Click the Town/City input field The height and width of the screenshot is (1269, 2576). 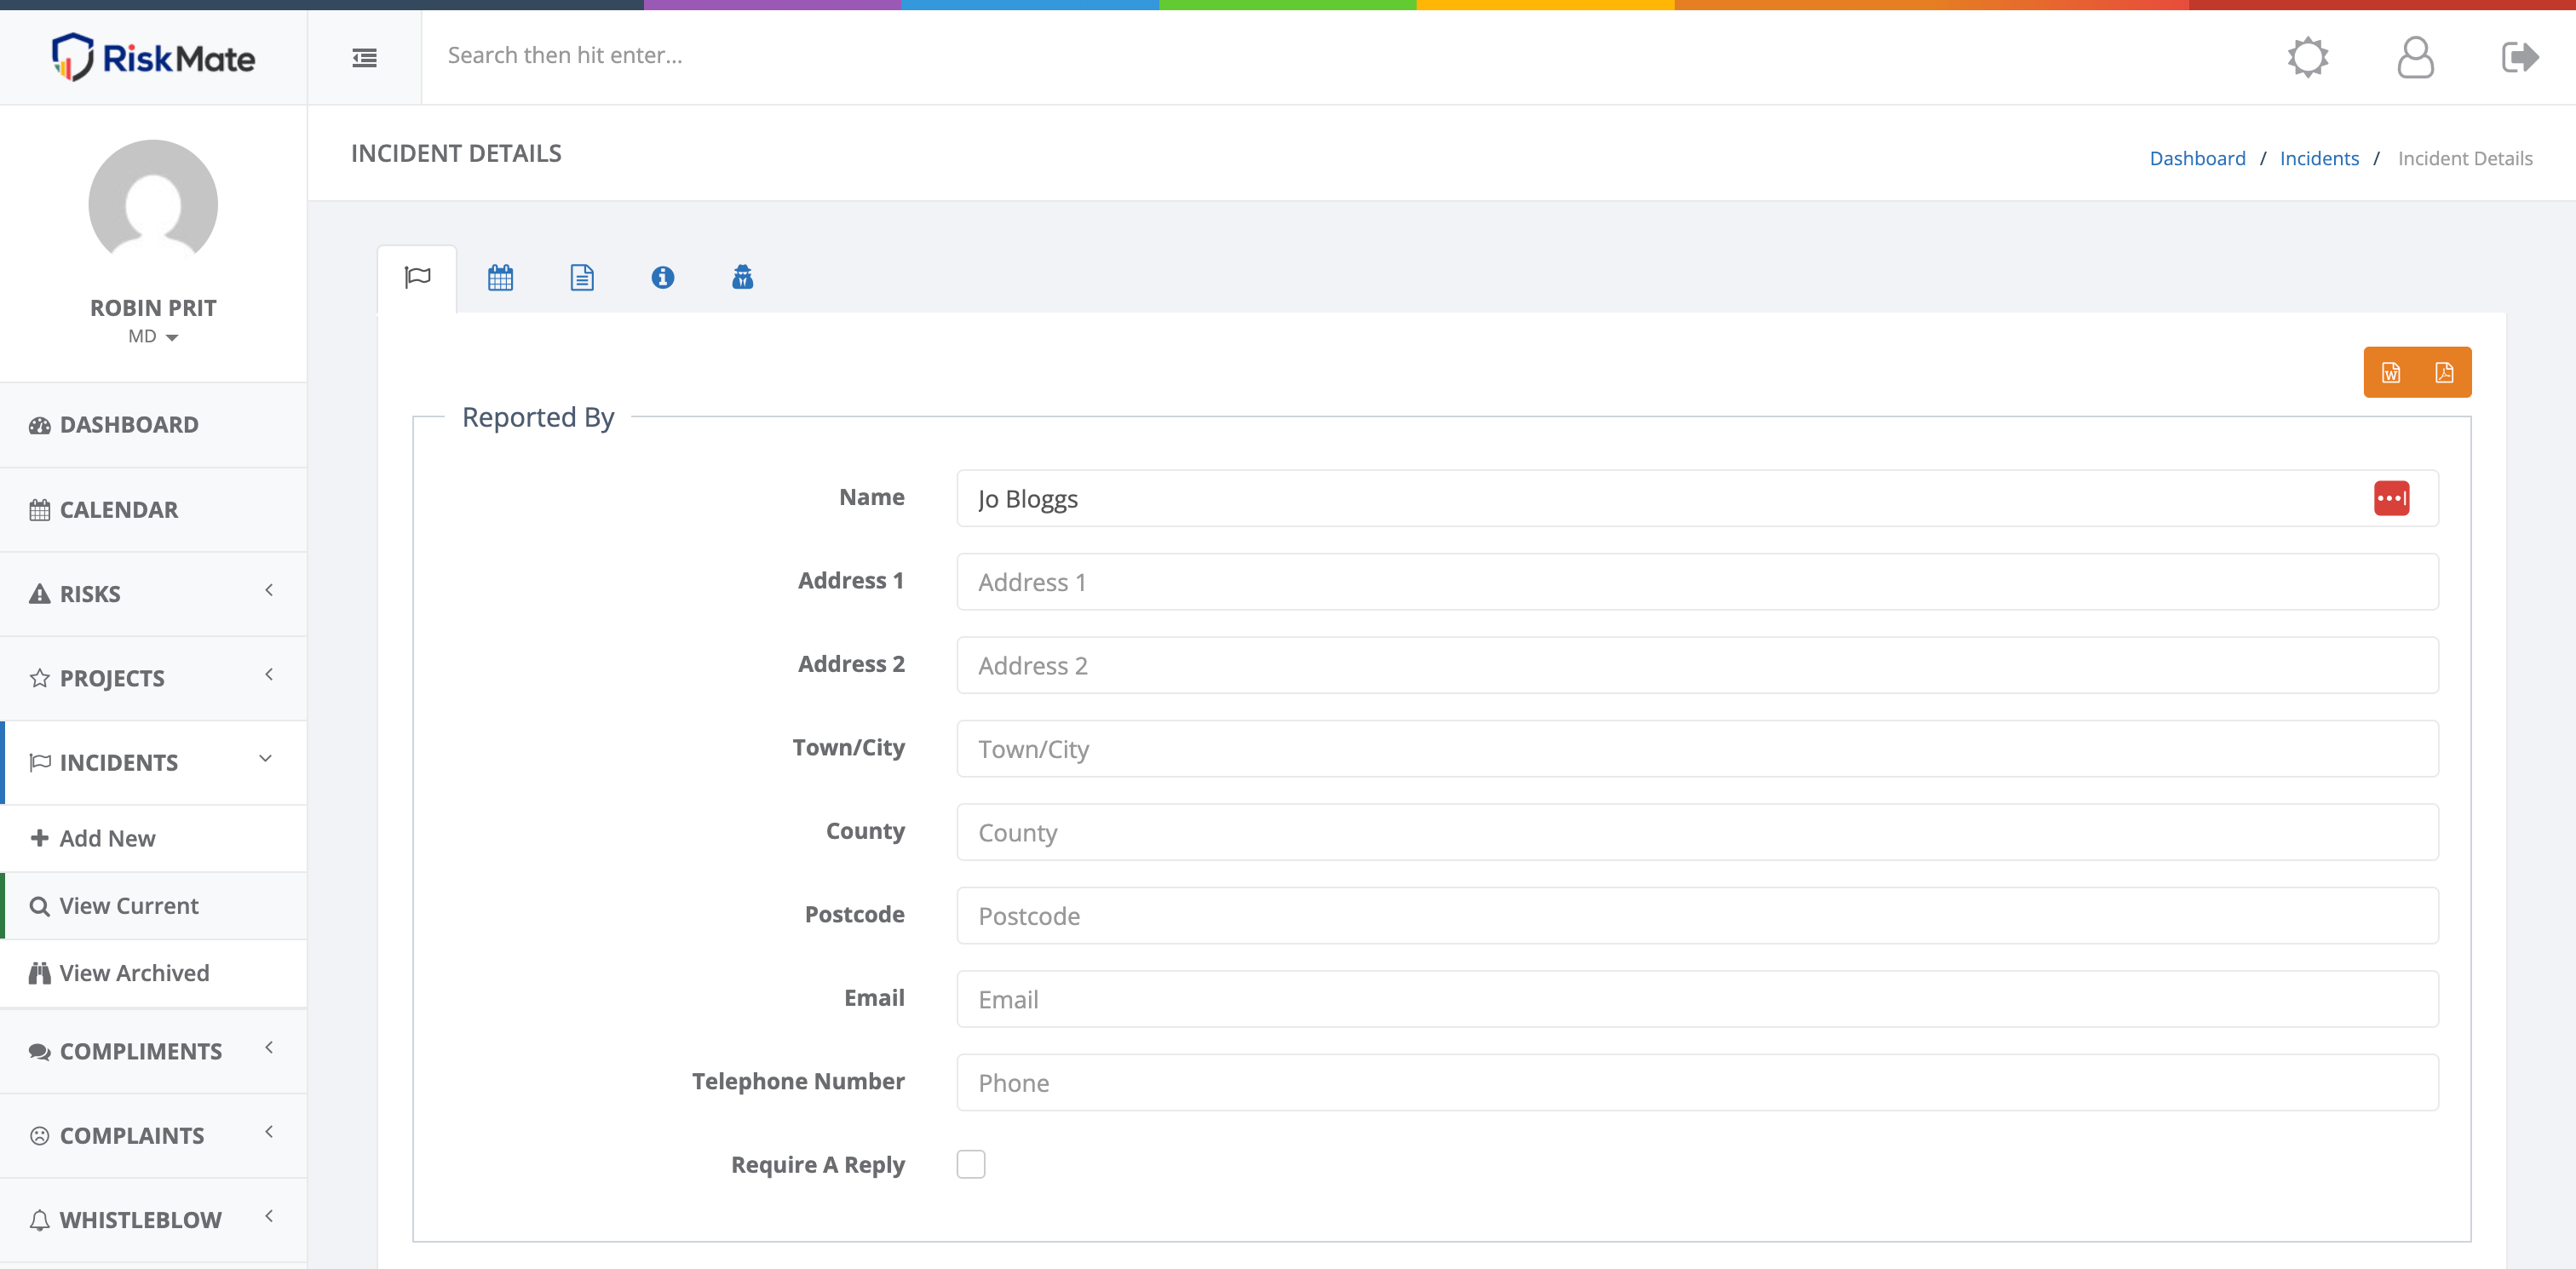click(x=1697, y=749)
